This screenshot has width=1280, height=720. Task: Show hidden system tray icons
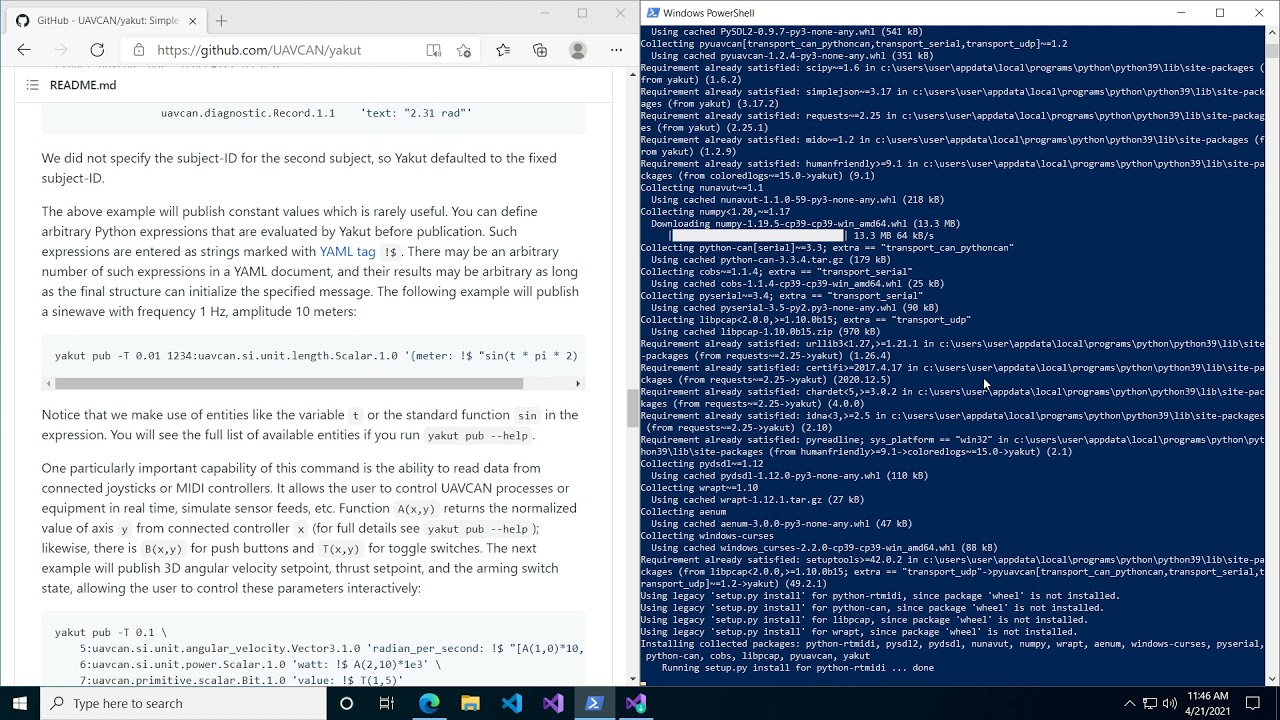(x=1130, y=703)
